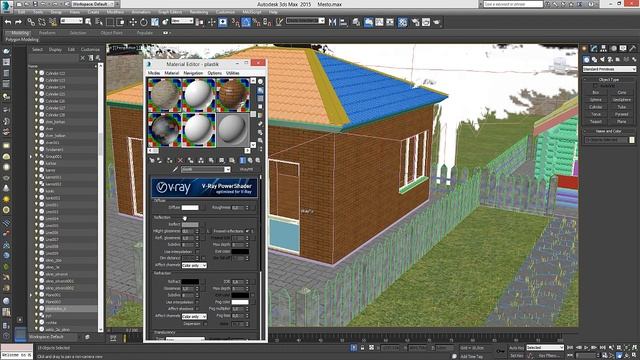Toggle Use interpolation checkbox under Refraction
The height and width of the screenshot is (360, 640).
197,302
